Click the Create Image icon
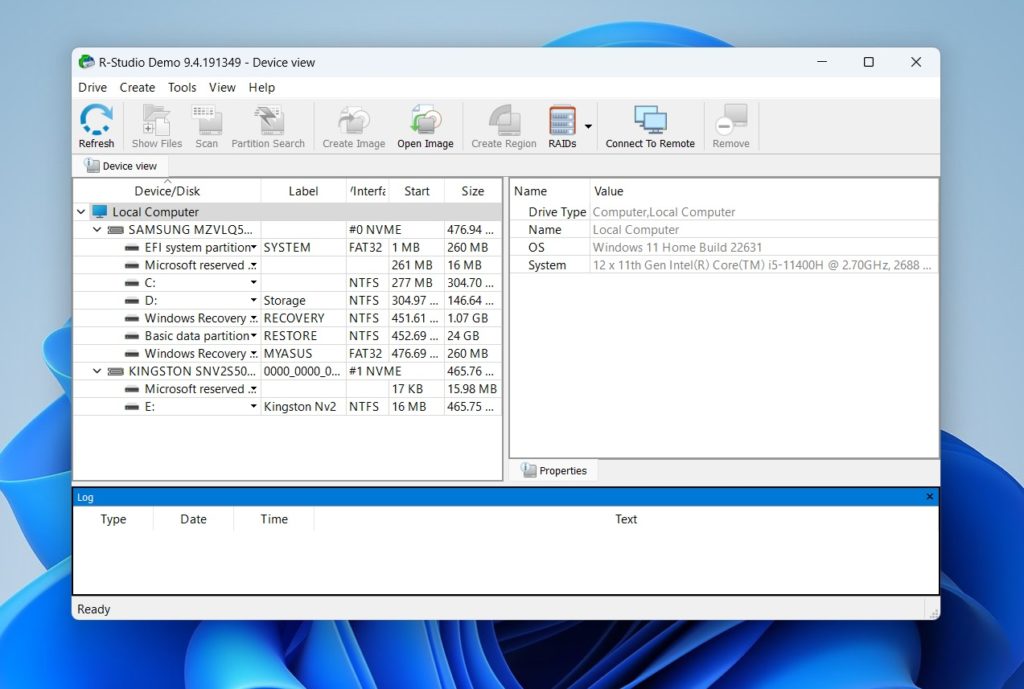This screenshot has width=1024, height=689. [353, 125]
